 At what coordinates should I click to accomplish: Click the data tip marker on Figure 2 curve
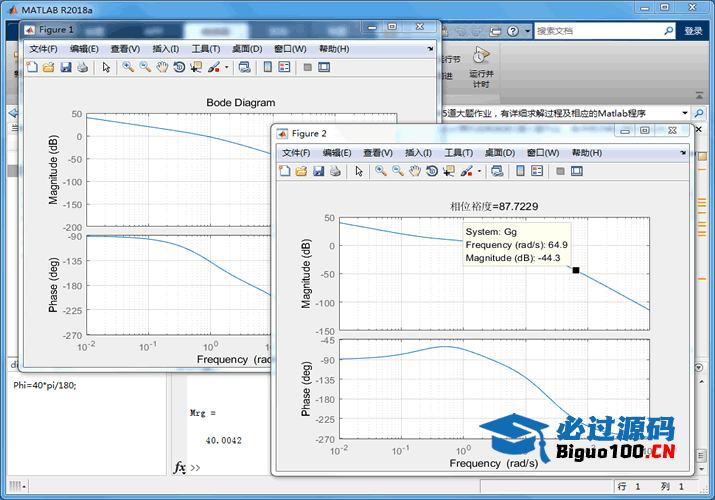click(x=576, y=270)
